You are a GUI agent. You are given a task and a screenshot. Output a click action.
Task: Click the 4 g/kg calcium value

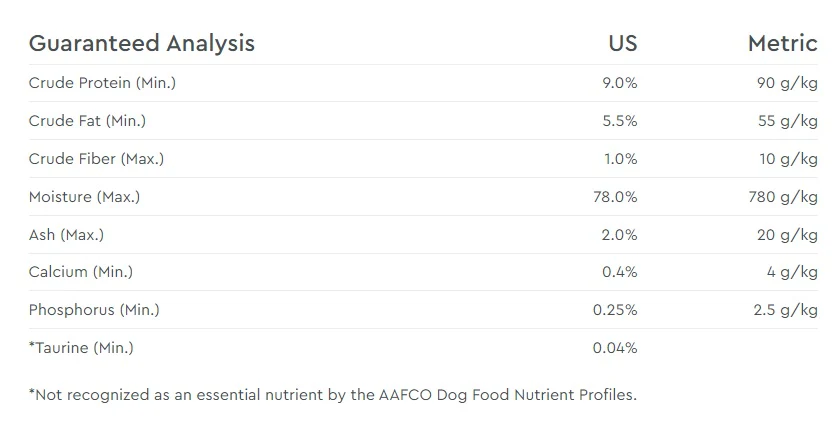point(792,272)
